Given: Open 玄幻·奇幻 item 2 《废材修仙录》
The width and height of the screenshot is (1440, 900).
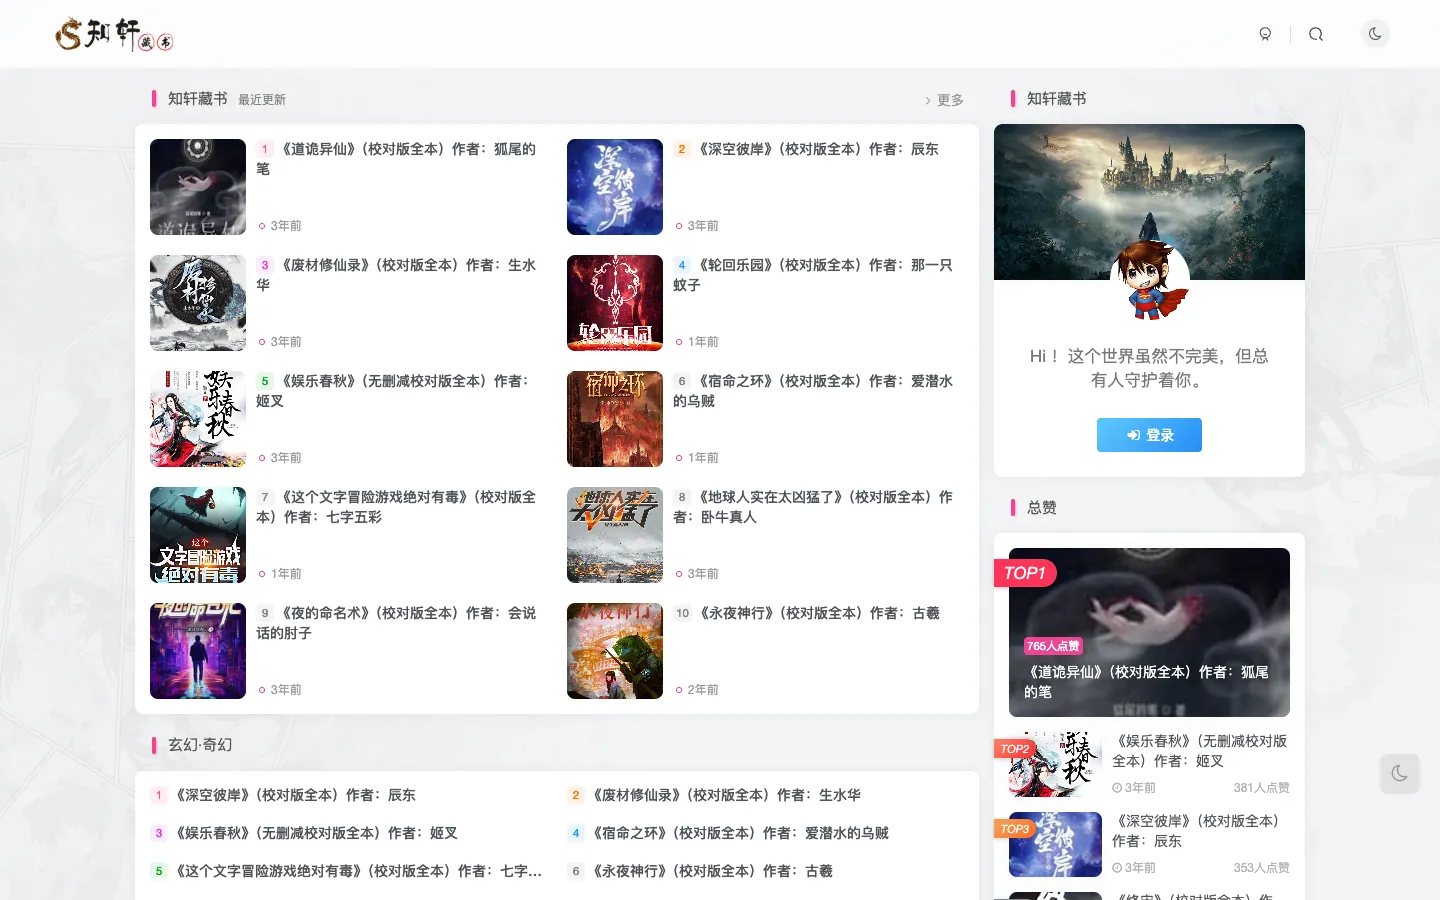Looking at the screenshot, I should click(x=726, y=795).
